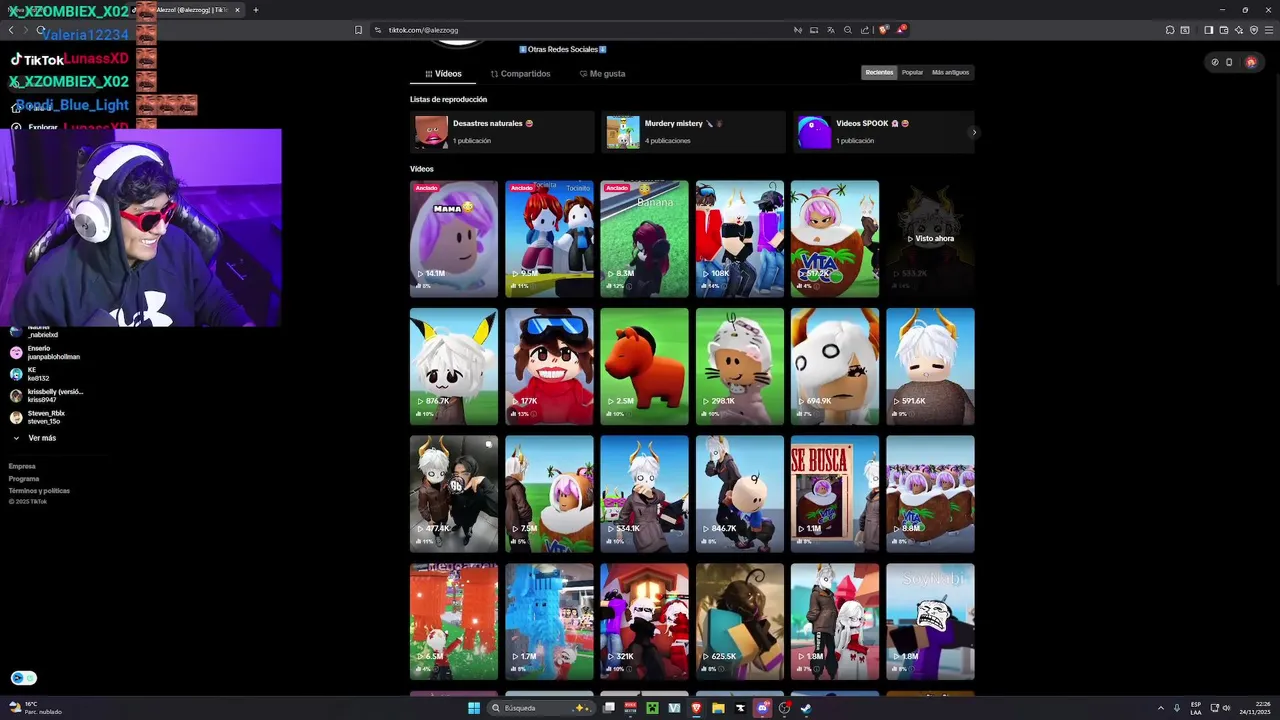Screen dimensions: 1280x720
Task: Open the video with 876.7K views
Action: 454,366
